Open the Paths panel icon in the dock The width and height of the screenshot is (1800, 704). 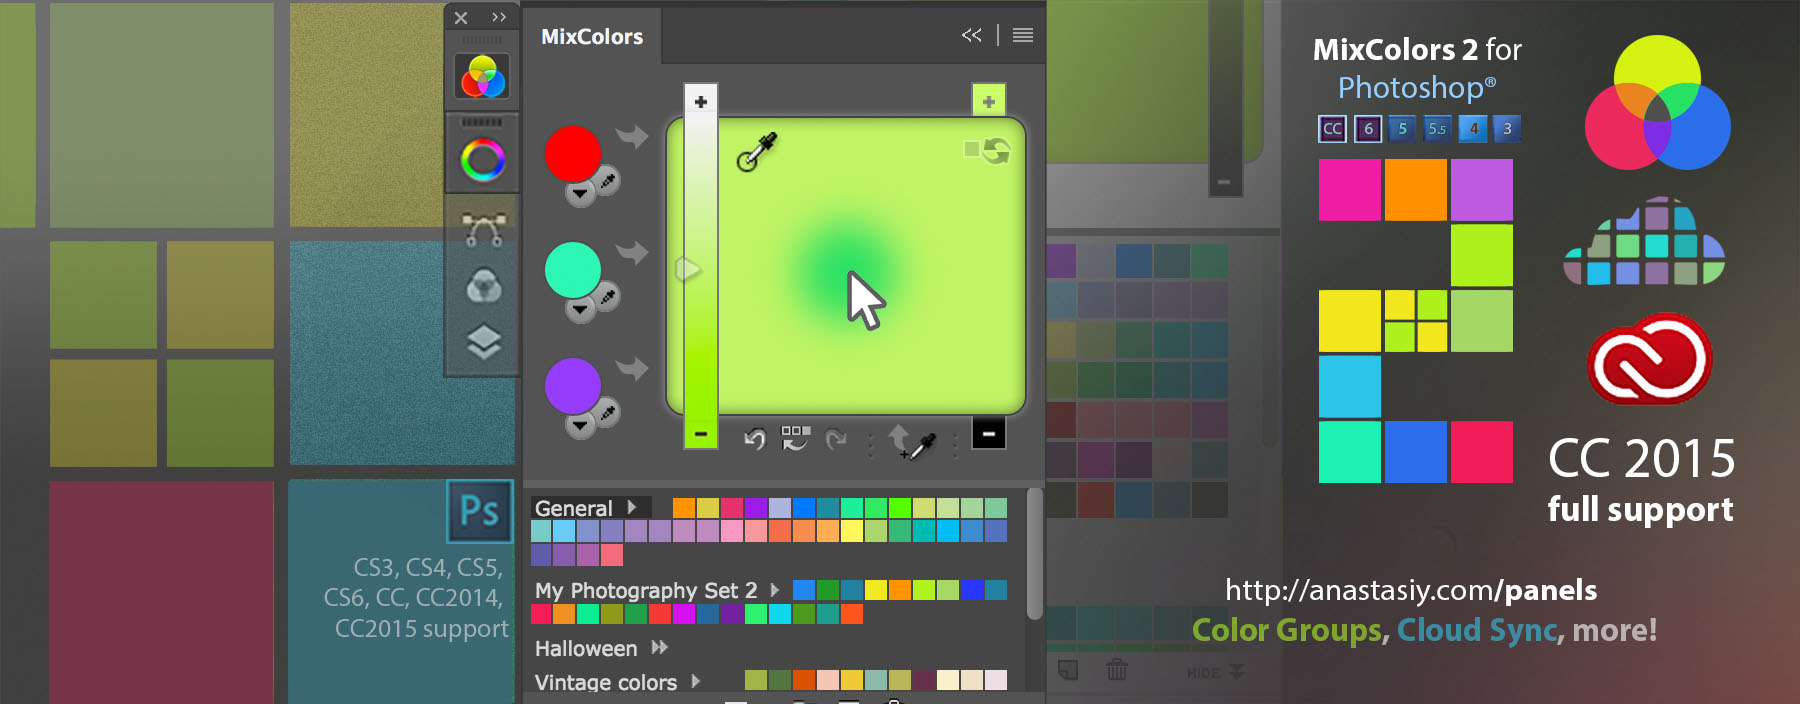click(483, 230)
